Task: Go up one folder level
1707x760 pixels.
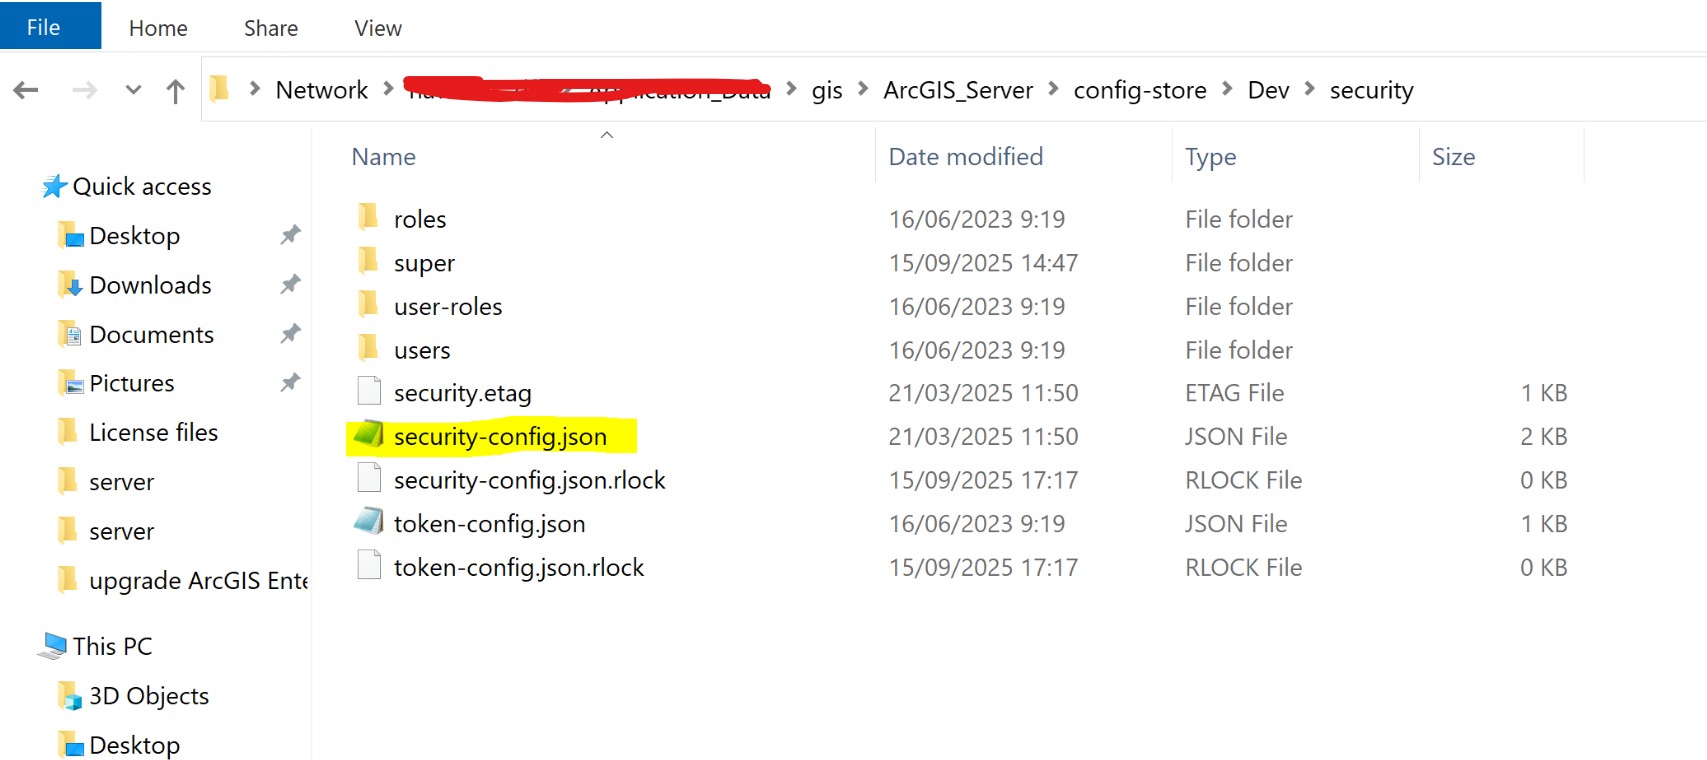Action: [x=175, y=89]
